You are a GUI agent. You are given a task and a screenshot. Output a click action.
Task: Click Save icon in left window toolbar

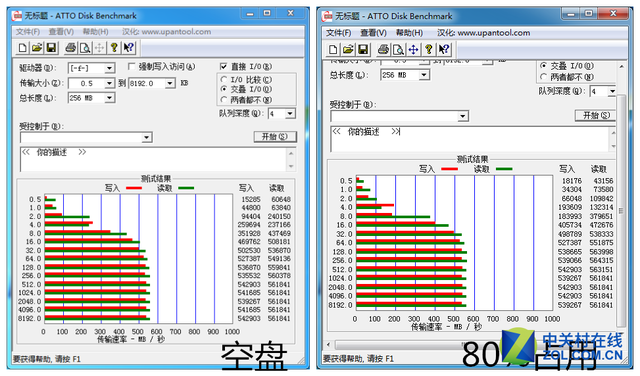coord(51,48)
